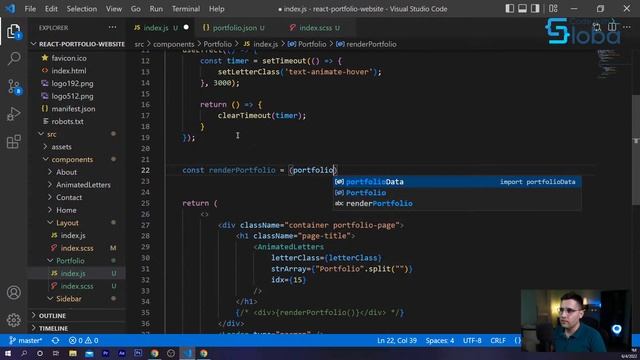Image resolution: width=640 pixels, height=360 pixels.
Task: Switch to the portfolio.json tab
Action: [234, 28]
